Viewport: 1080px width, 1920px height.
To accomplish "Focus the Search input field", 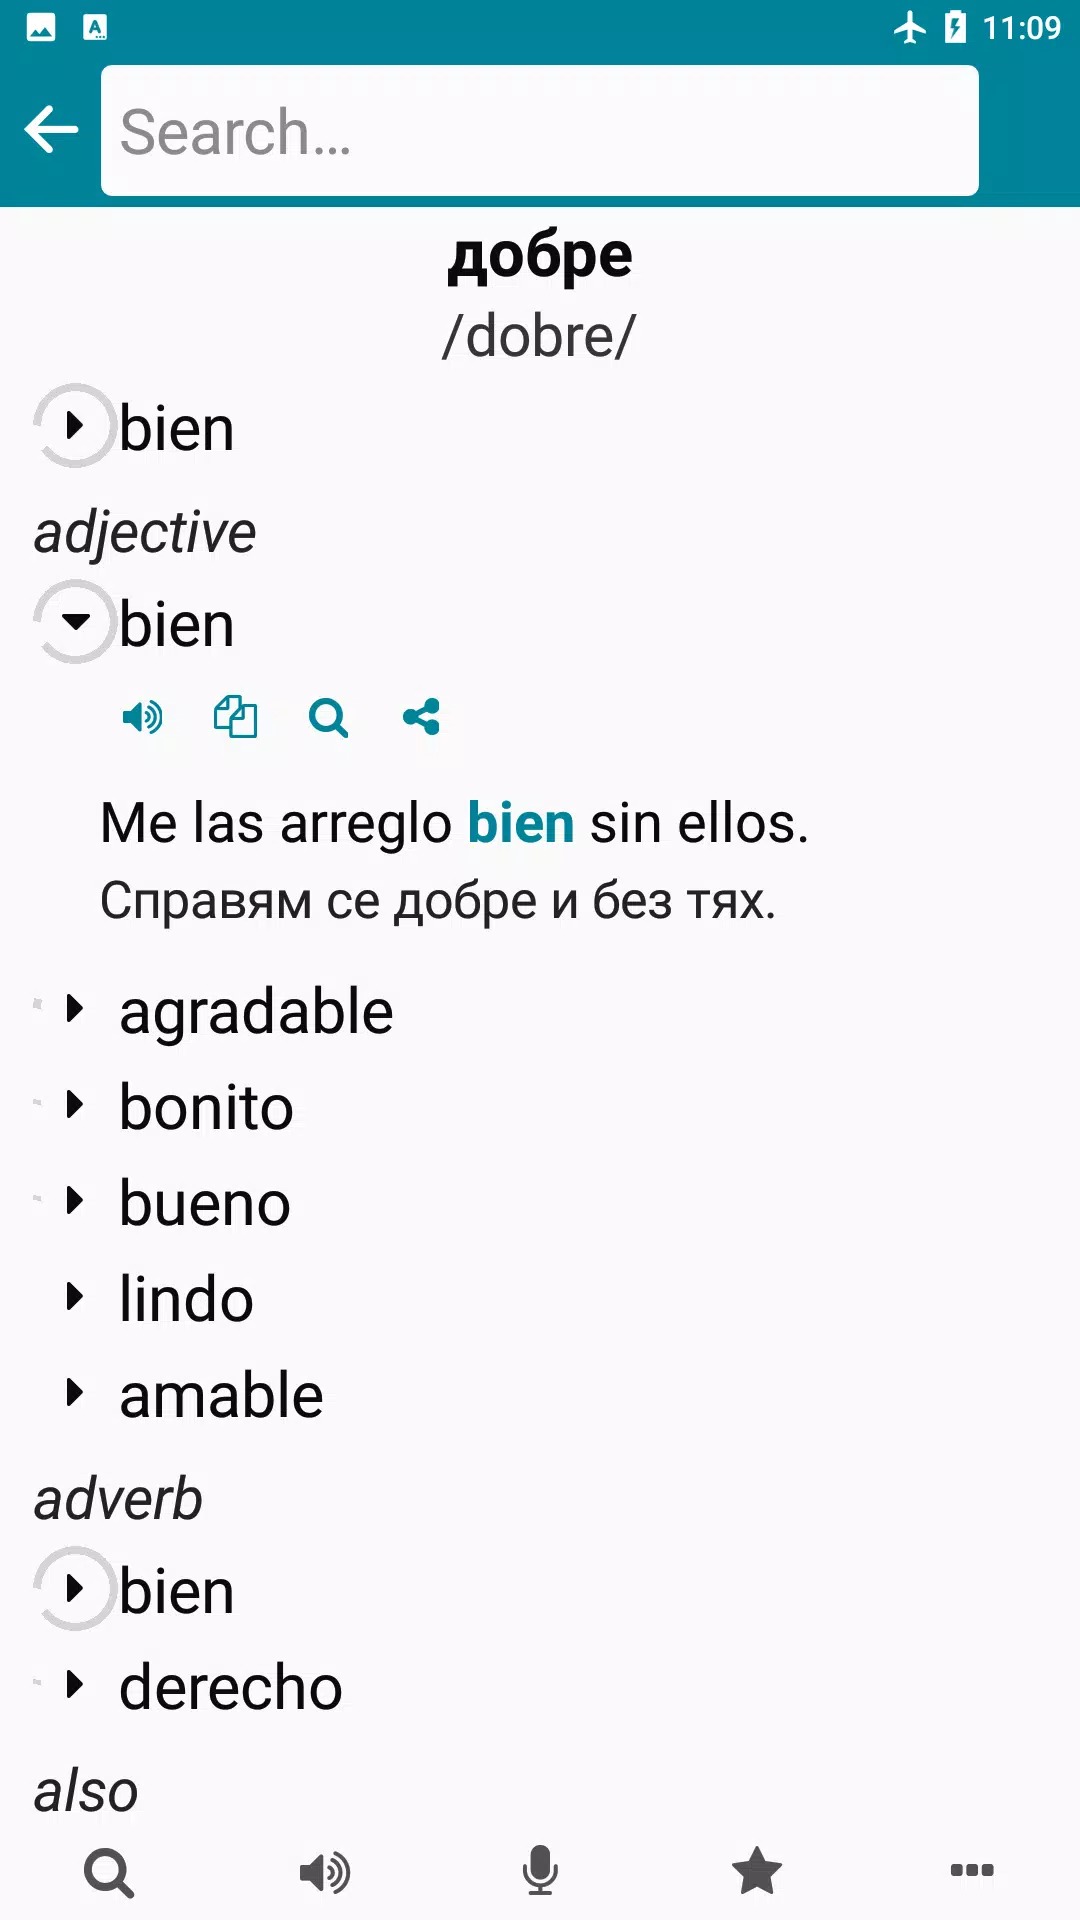I will 540,131.
